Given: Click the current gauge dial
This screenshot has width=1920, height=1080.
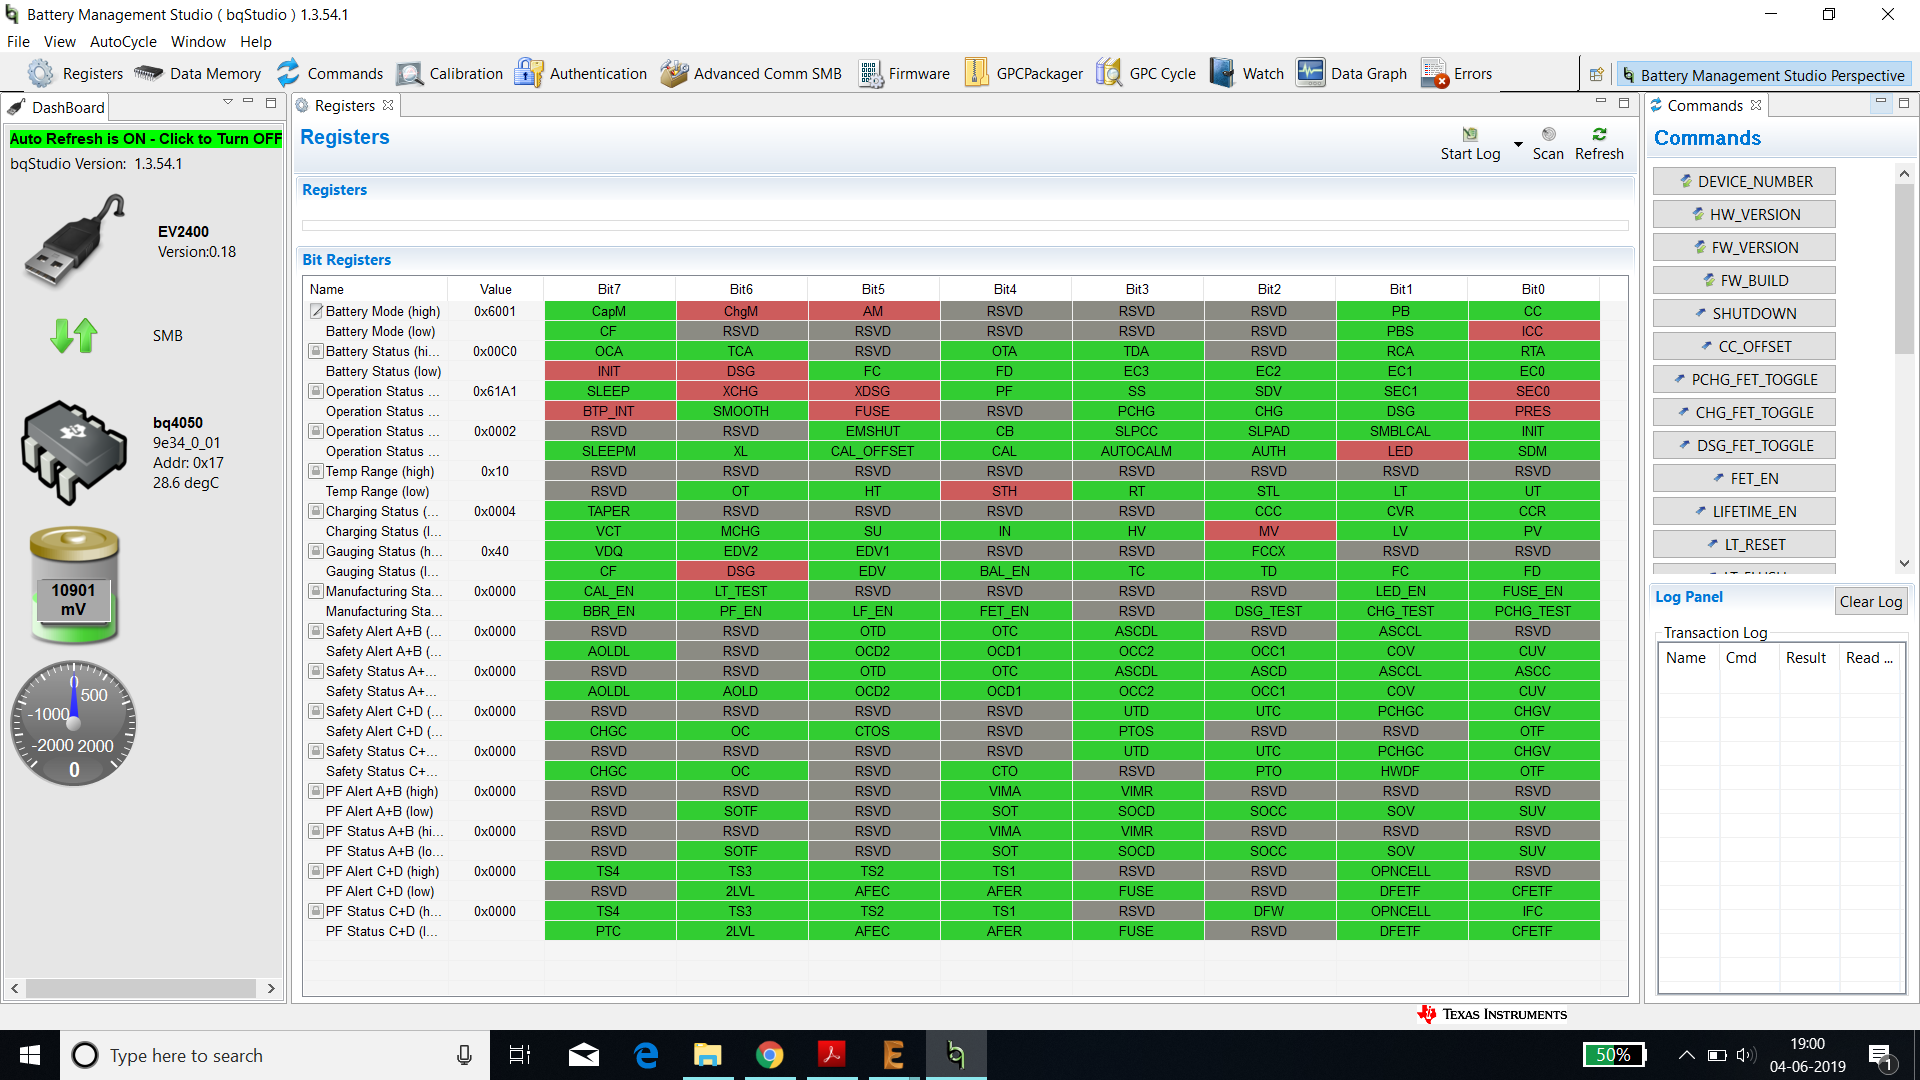Looking at the screenshot, I should click(74, 722).
